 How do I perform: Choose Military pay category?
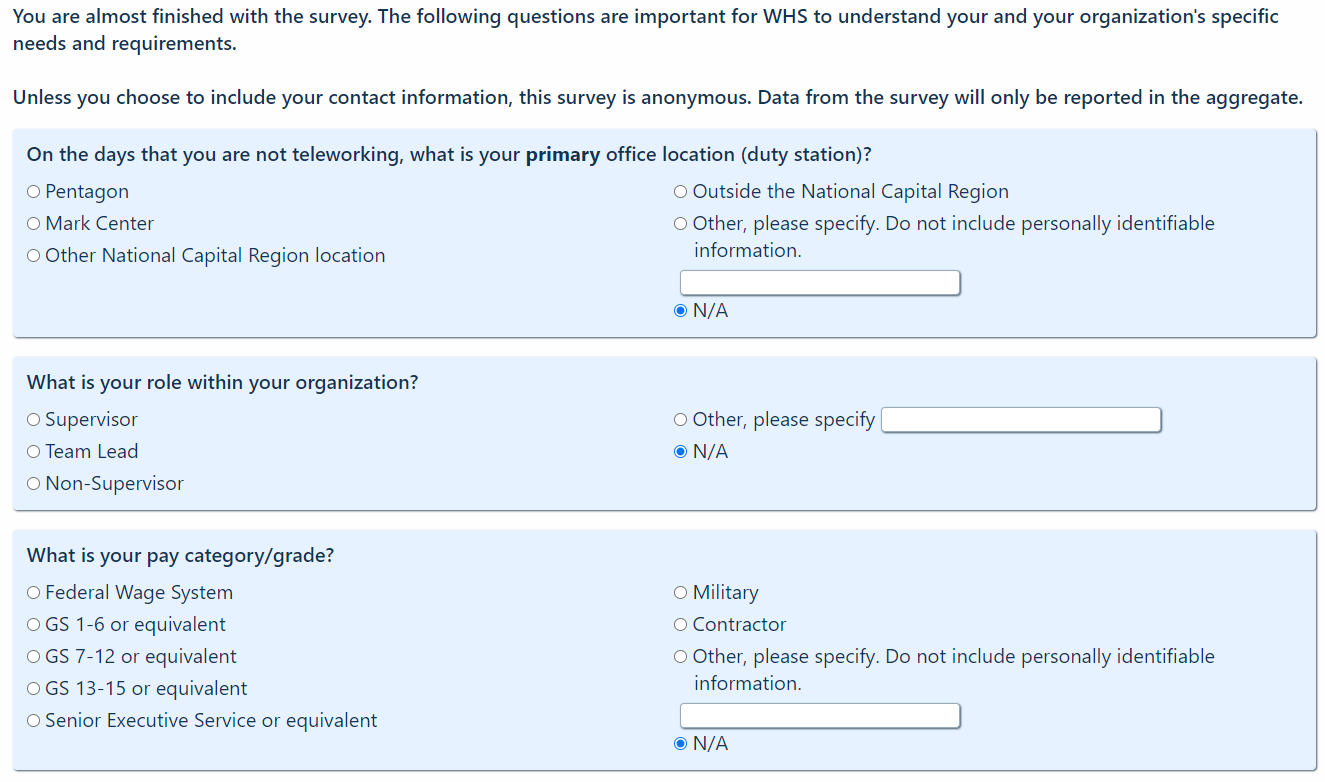681,593
